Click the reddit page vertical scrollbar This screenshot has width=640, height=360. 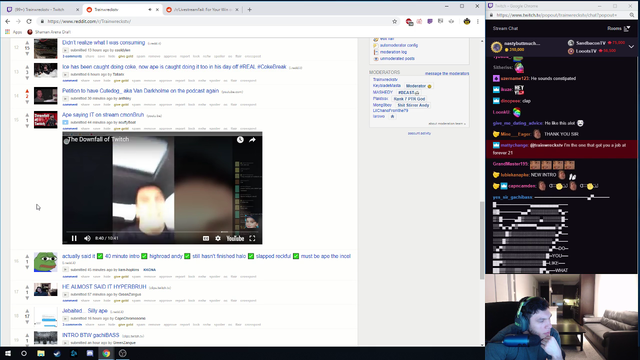[482, 241]
